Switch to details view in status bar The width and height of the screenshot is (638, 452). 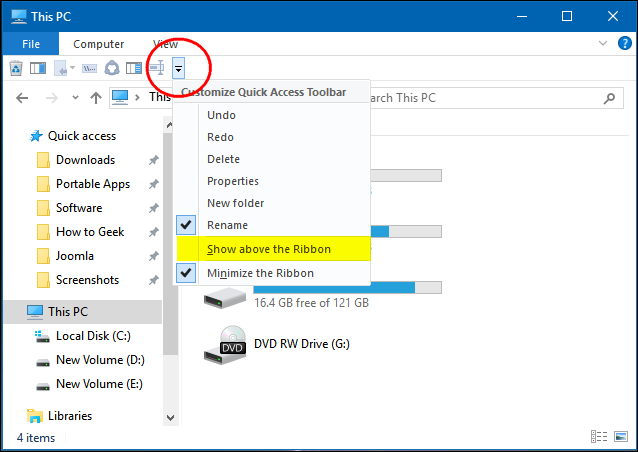pos(600,437)
